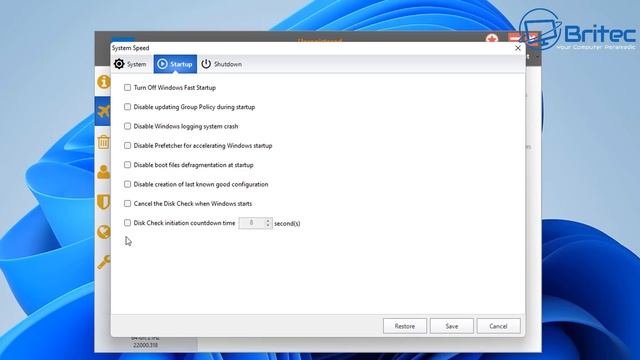Viewport: 640px width, 360px height.
Task: Select the Startup tab
Action: tap(175, 64)
